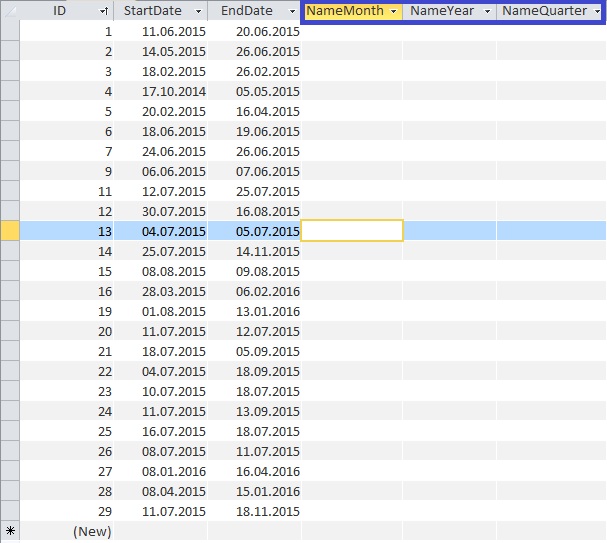The image size is (607, 543).
Task: Click StartDate cell 24.06.2015
Action: point(161,151)
